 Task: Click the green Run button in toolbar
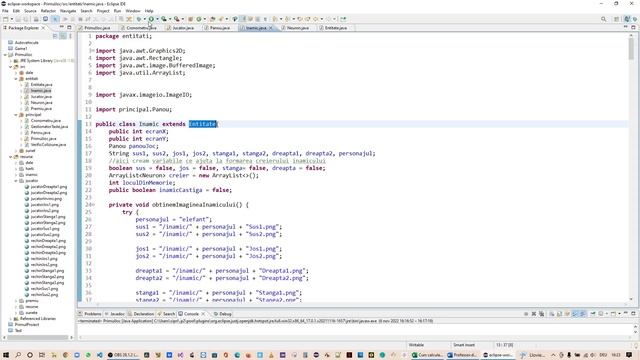point(151,19)
